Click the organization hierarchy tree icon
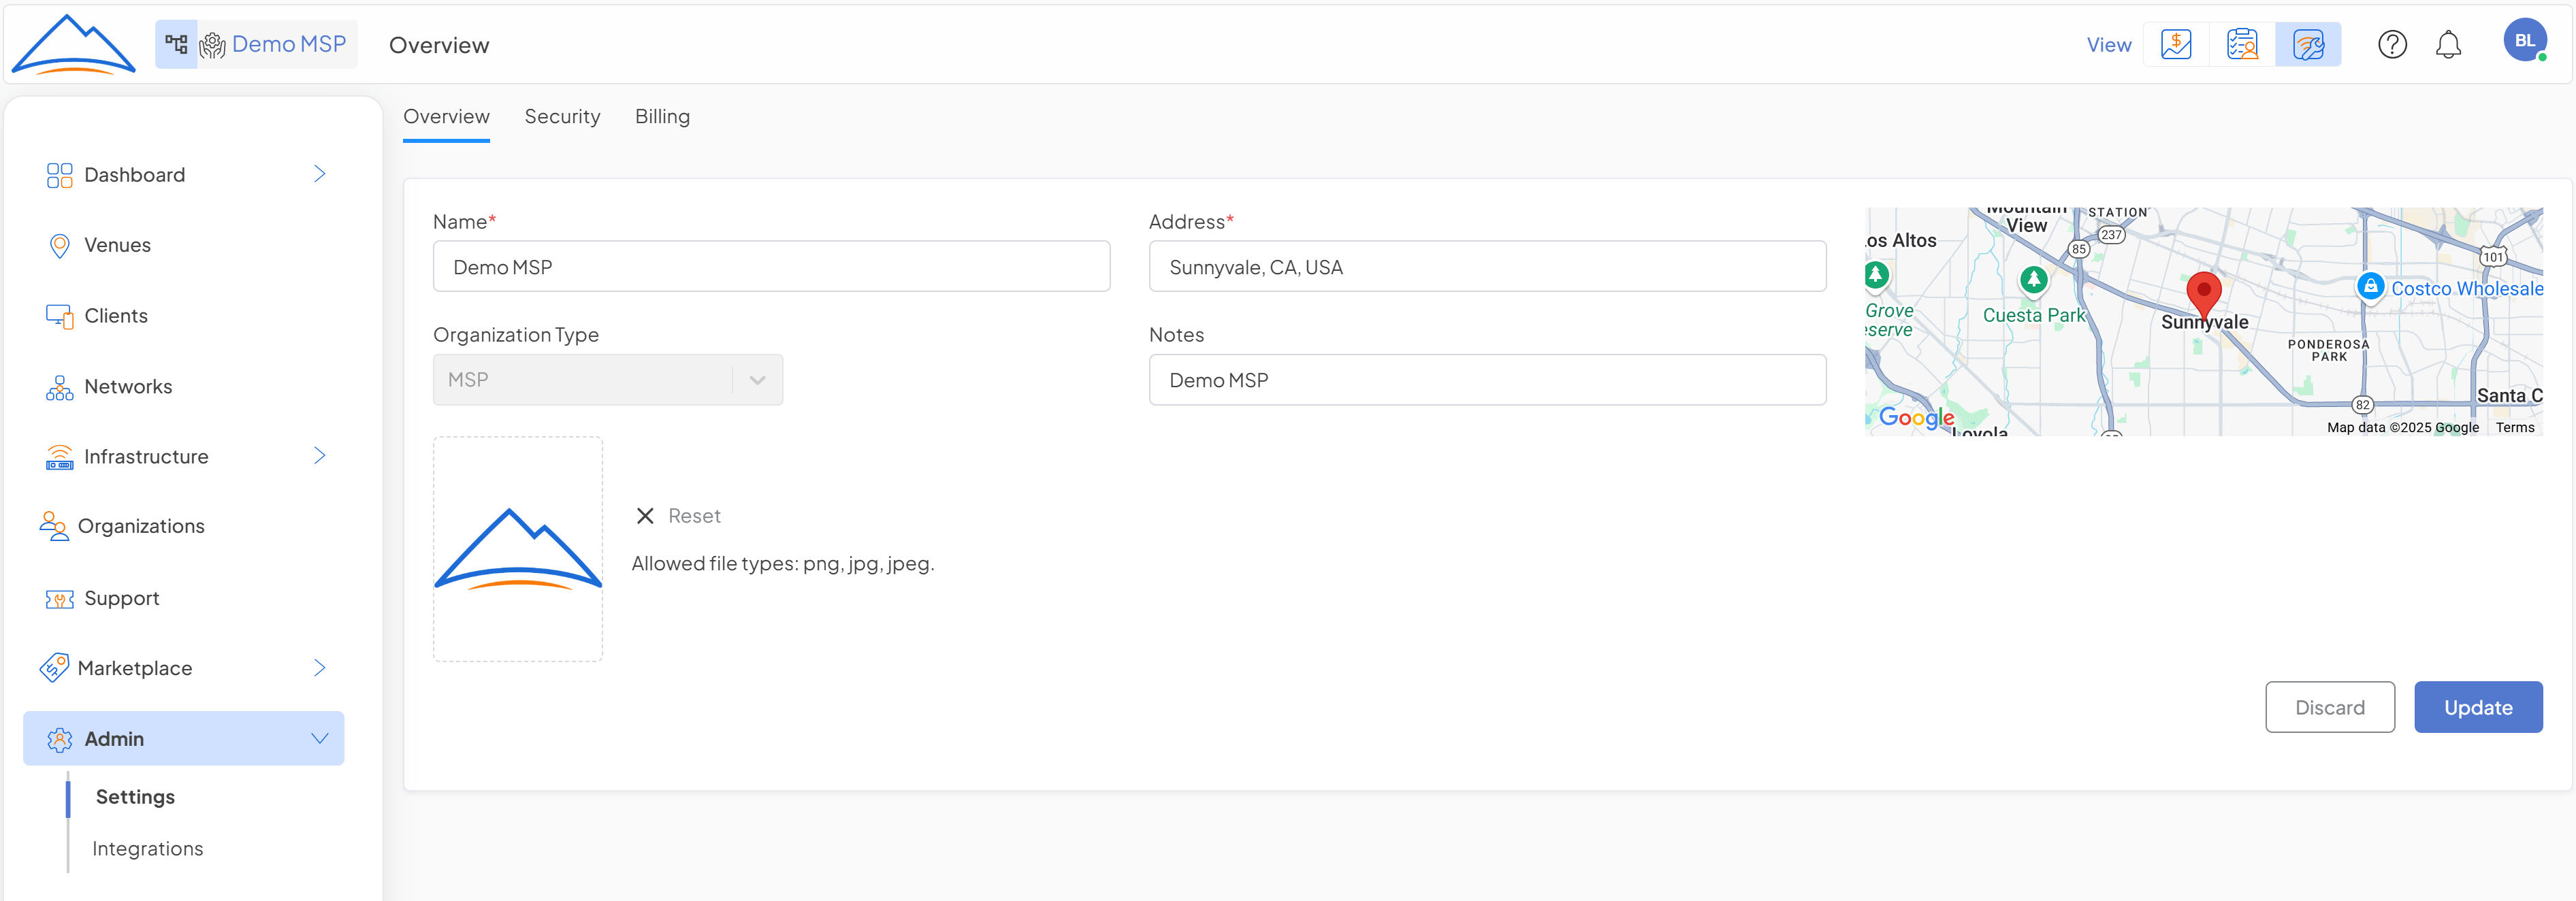The height and width of the screenshot is (901, 2576). pyautogui.click(x=176, y=44)
